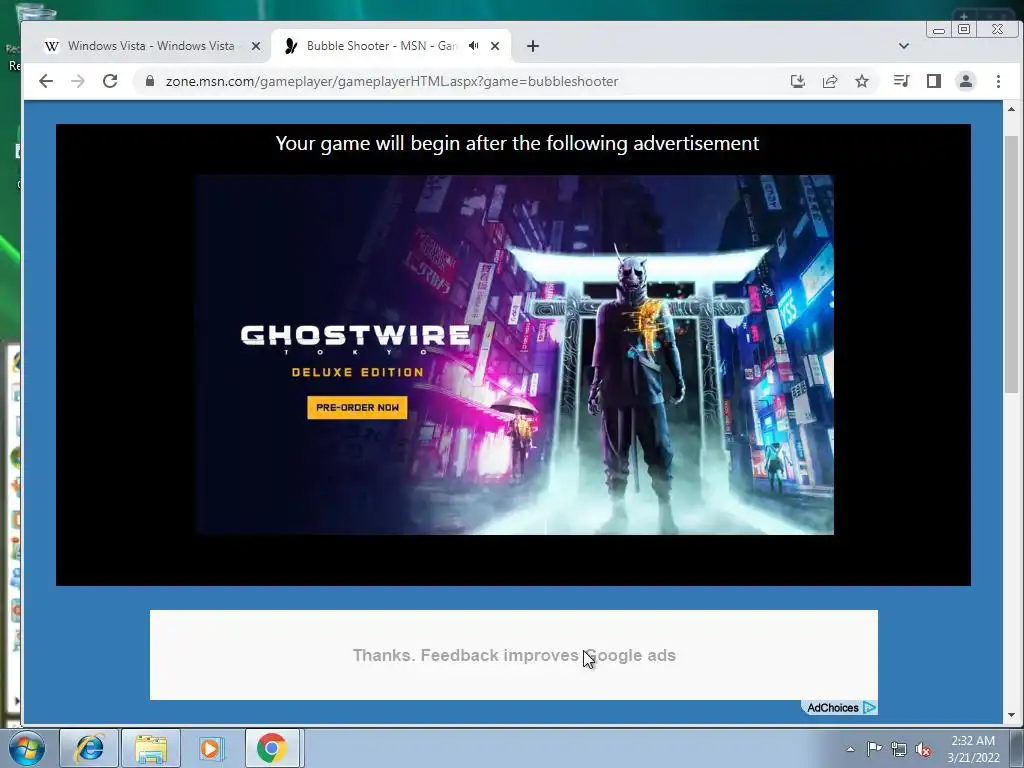1024x768 pixels.
Task: Click the muted volume tray icon
Action: coord(923,750)
